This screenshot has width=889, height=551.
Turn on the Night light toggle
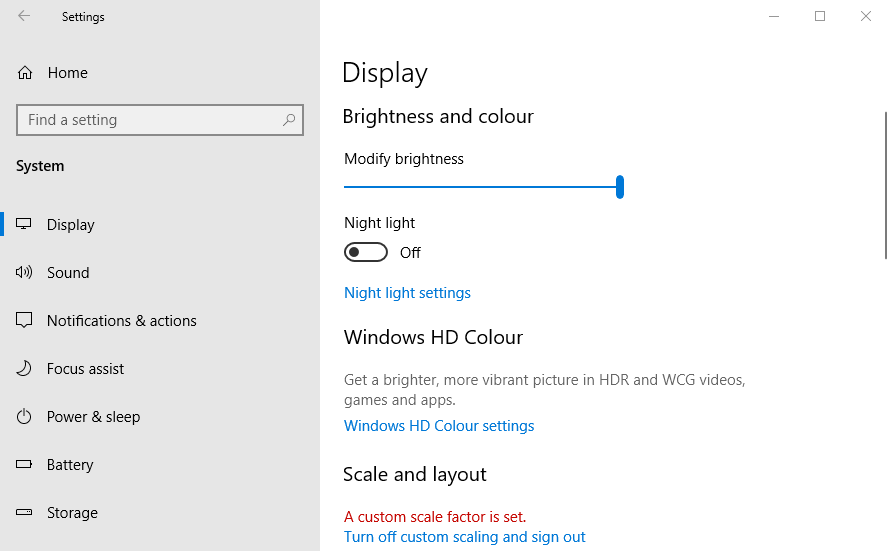point(366,252)
